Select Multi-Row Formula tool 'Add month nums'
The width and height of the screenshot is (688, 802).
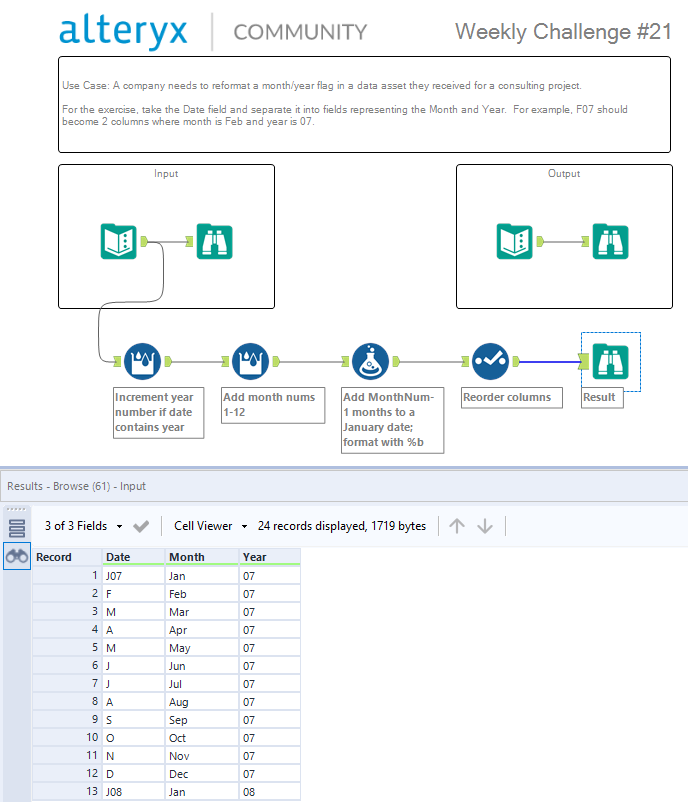(x=250, y=362)
